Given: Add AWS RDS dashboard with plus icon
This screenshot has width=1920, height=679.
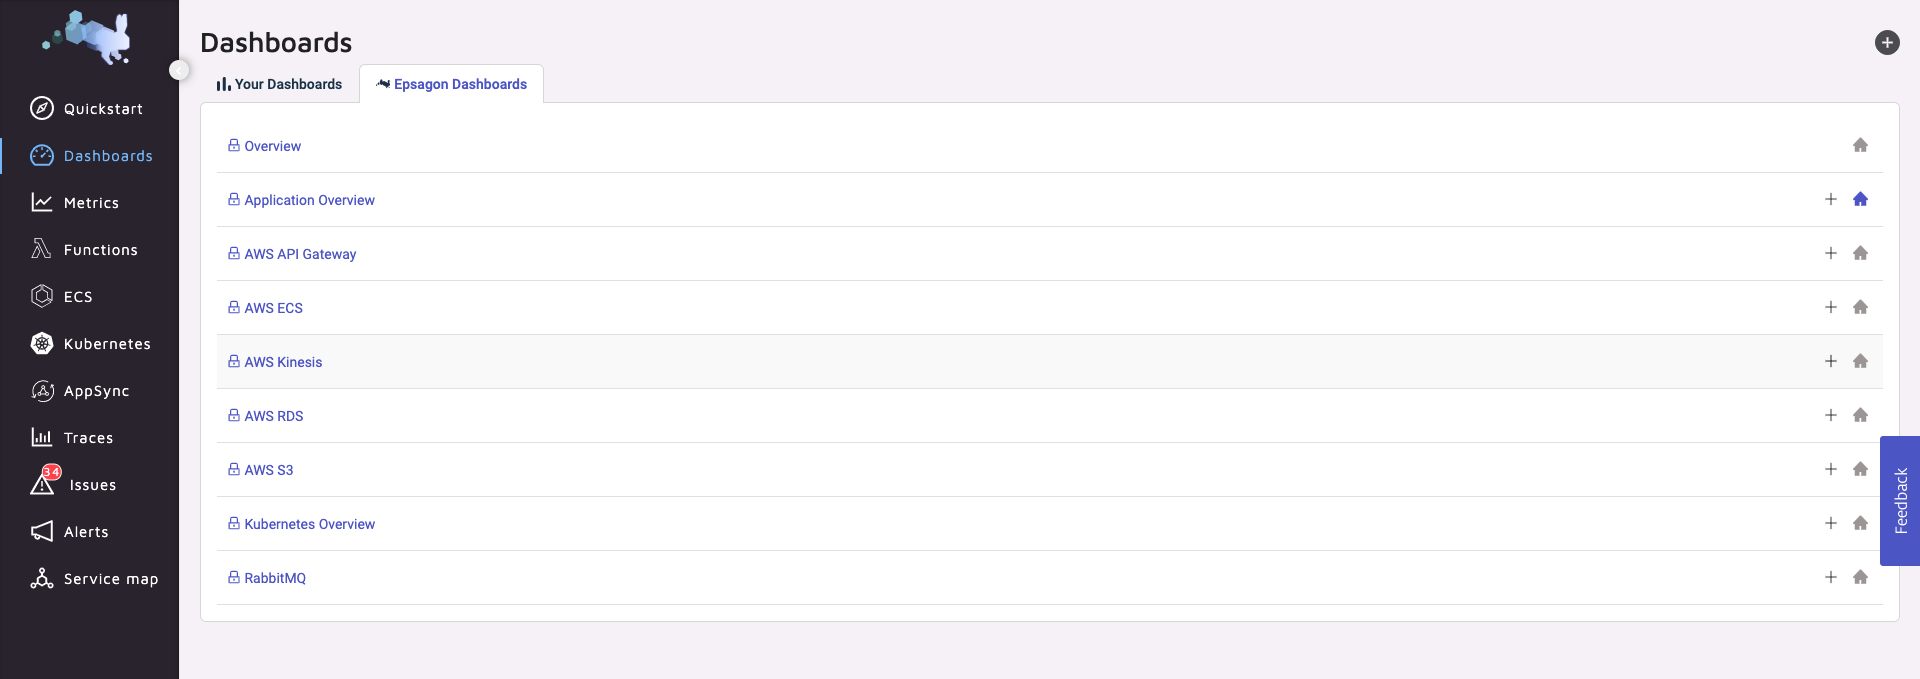Looking at the screenshot, I should 1831,415.
